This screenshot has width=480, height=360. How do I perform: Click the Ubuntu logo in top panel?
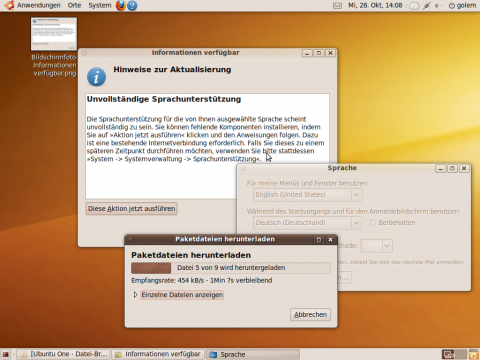click(x=9, y=5)
